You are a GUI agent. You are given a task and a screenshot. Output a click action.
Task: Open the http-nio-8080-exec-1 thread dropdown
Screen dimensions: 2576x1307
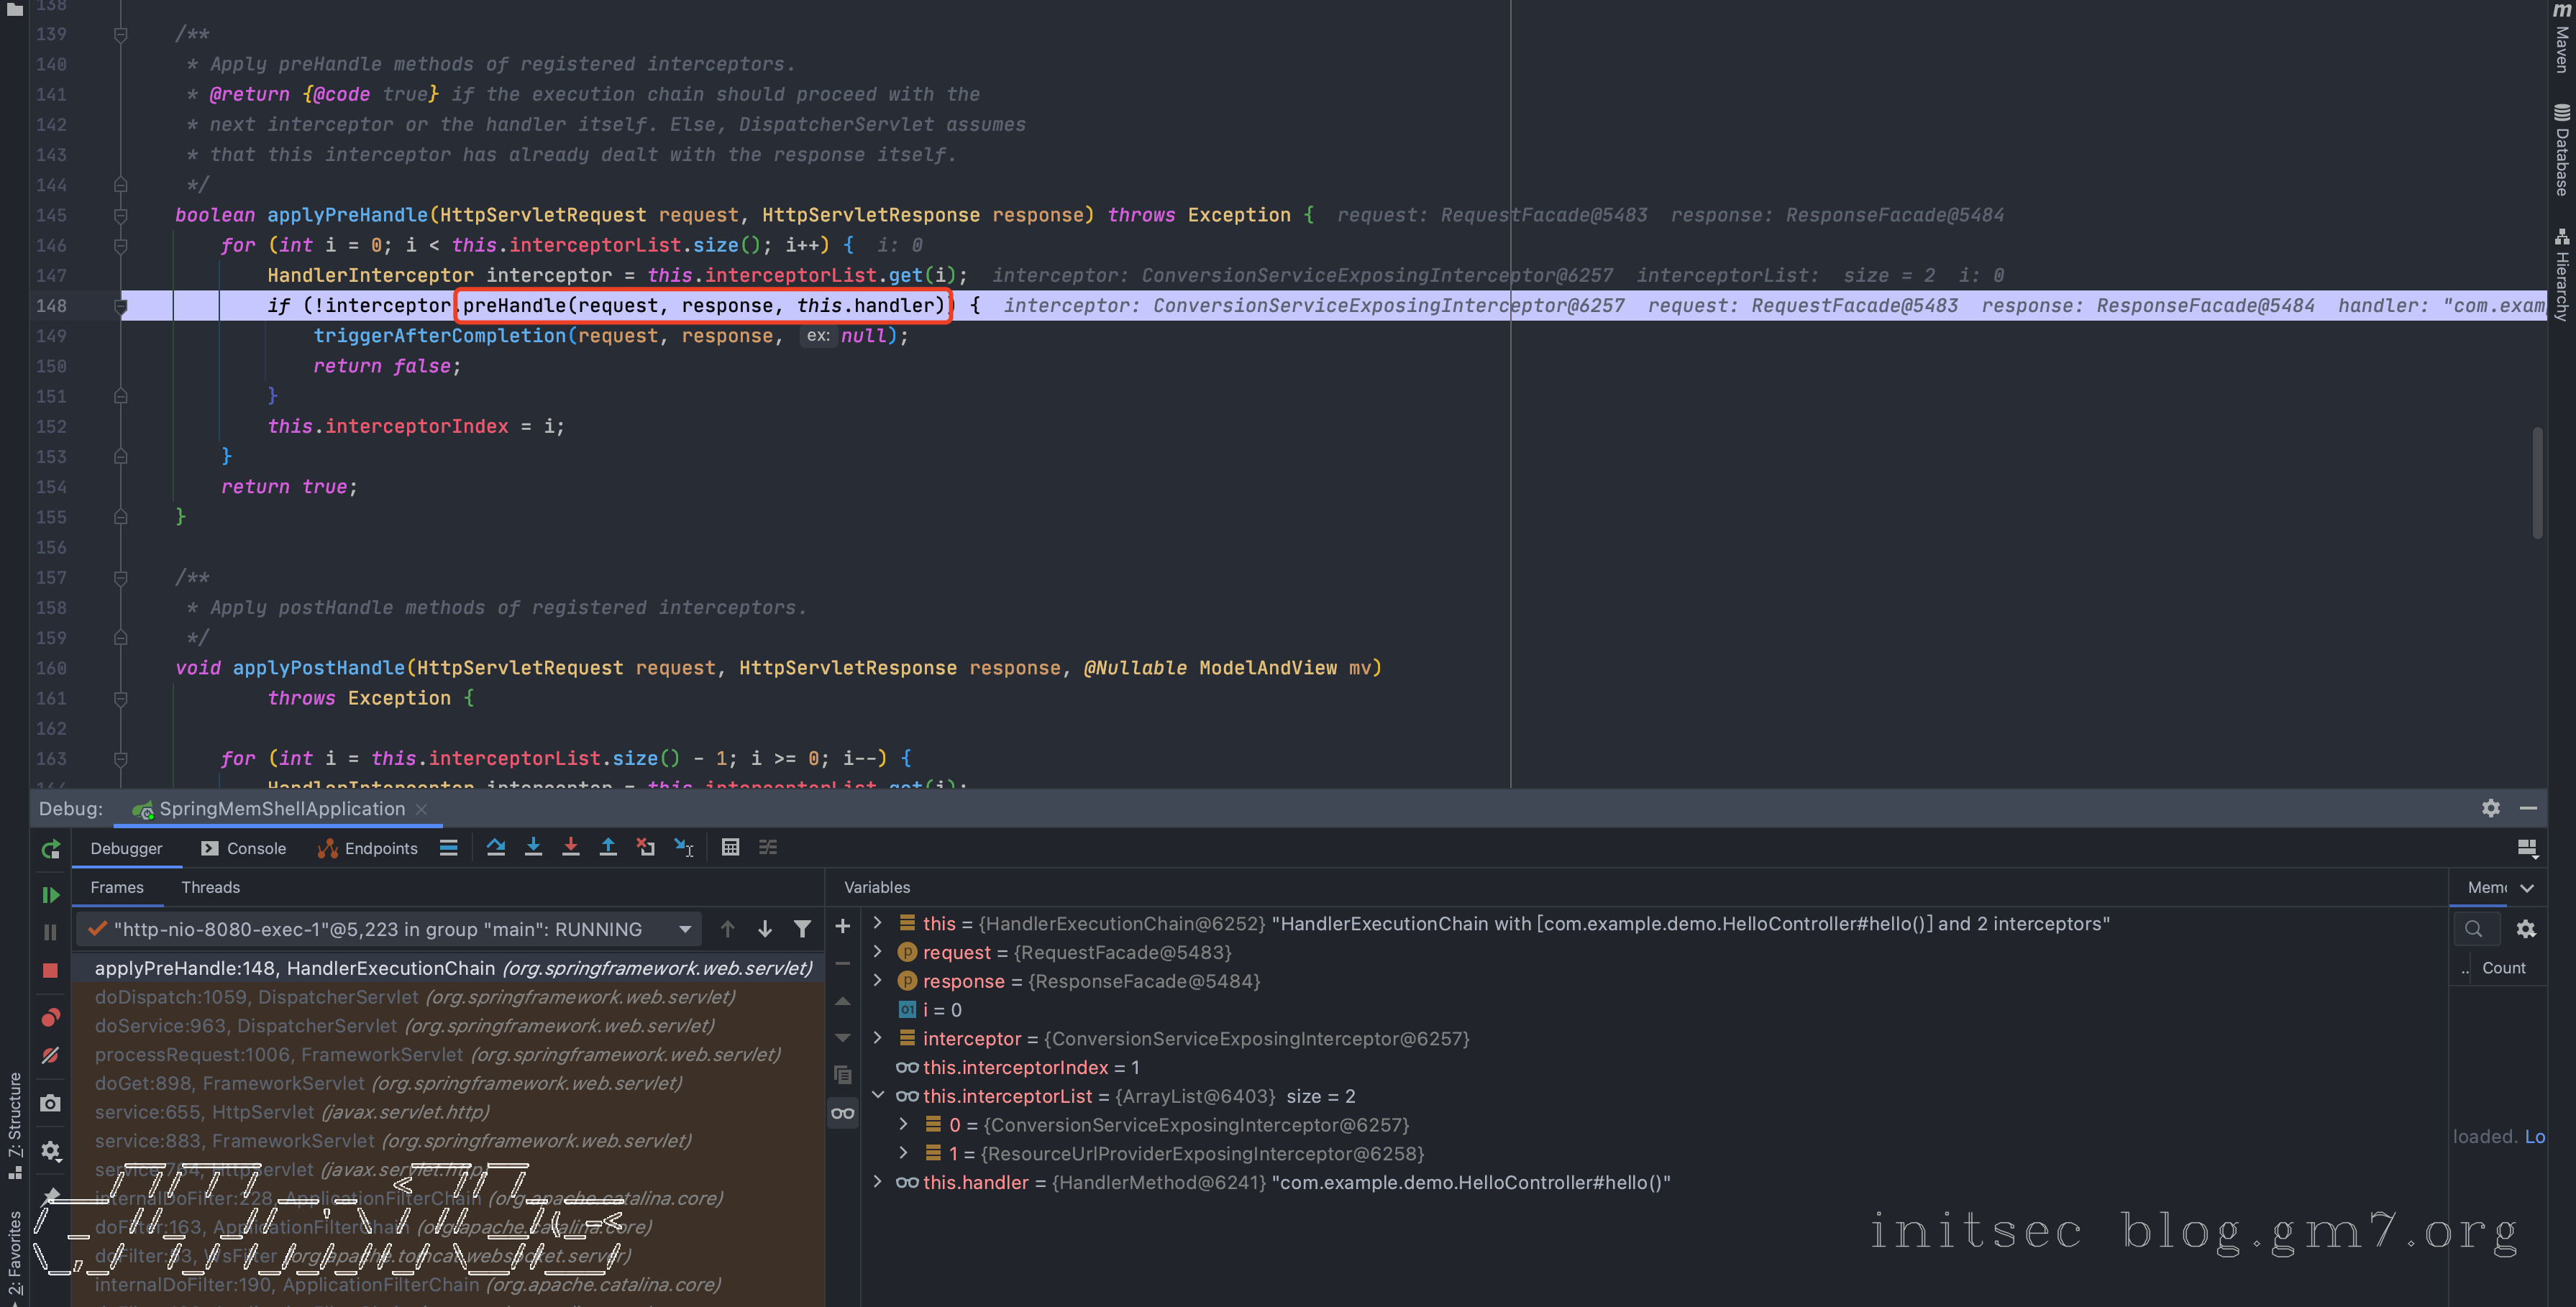click(685, 929)
